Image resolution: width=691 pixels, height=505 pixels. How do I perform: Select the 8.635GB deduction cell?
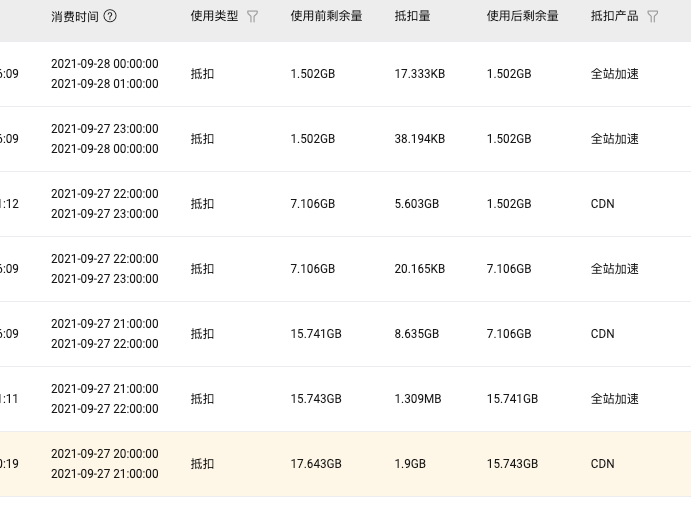coord(416,334)
